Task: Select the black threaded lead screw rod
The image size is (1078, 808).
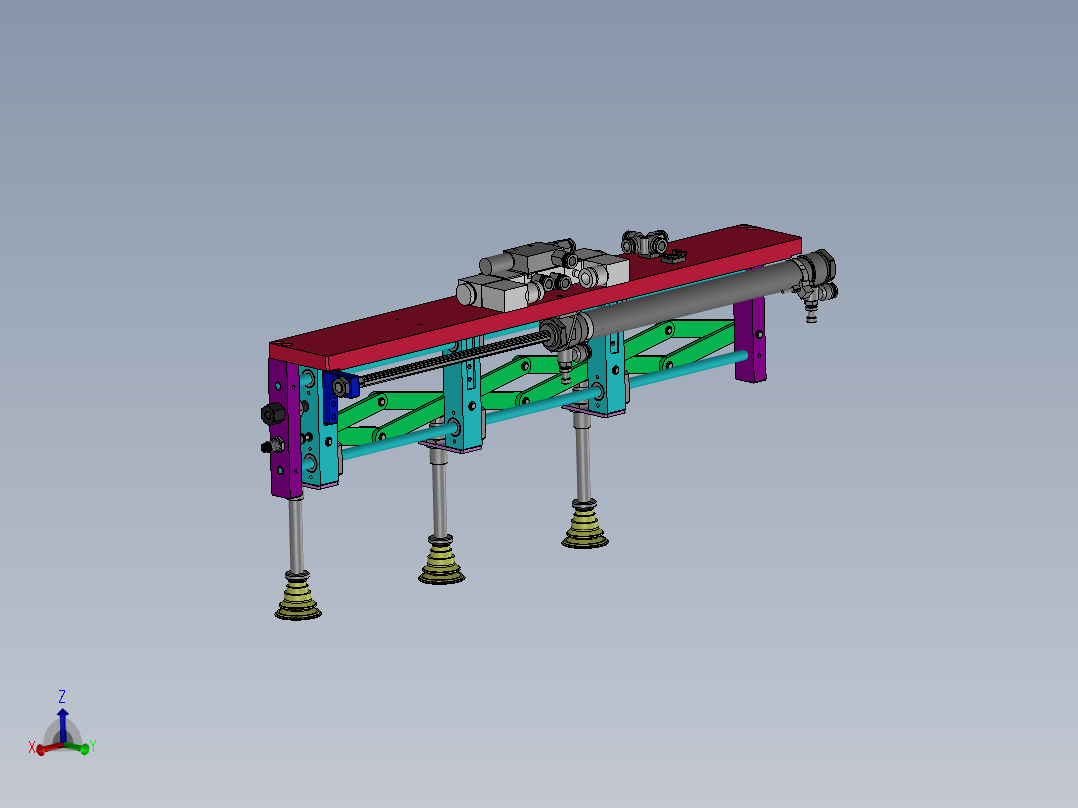Action: [x=454, y=359]
